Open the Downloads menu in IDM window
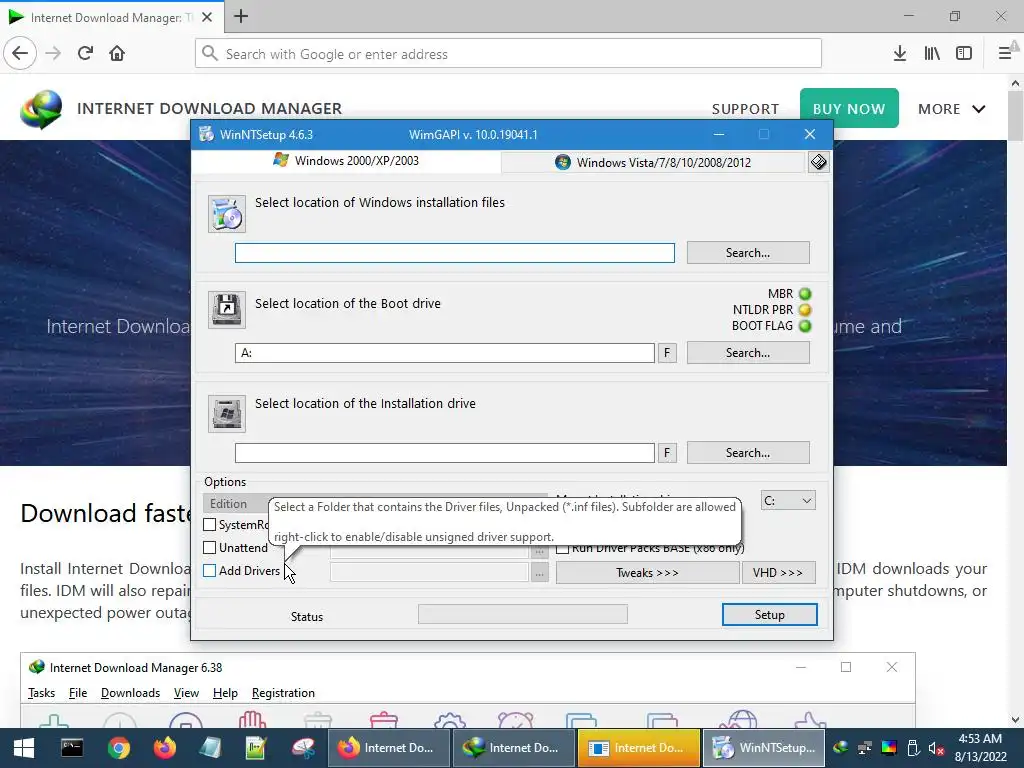 click(130, 693)
